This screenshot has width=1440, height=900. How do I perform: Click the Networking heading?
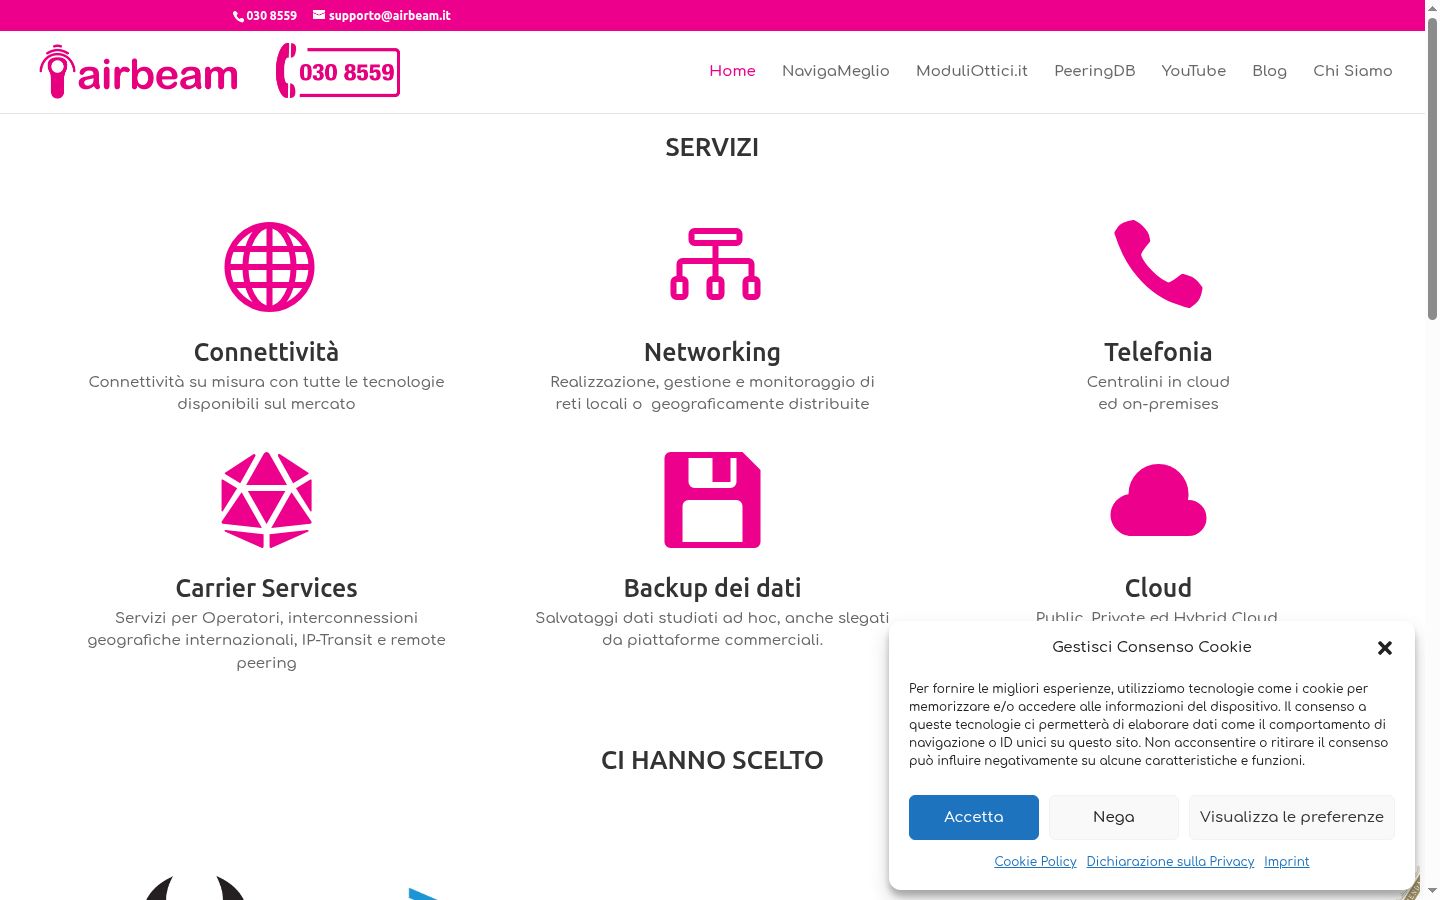pos(712,352)
